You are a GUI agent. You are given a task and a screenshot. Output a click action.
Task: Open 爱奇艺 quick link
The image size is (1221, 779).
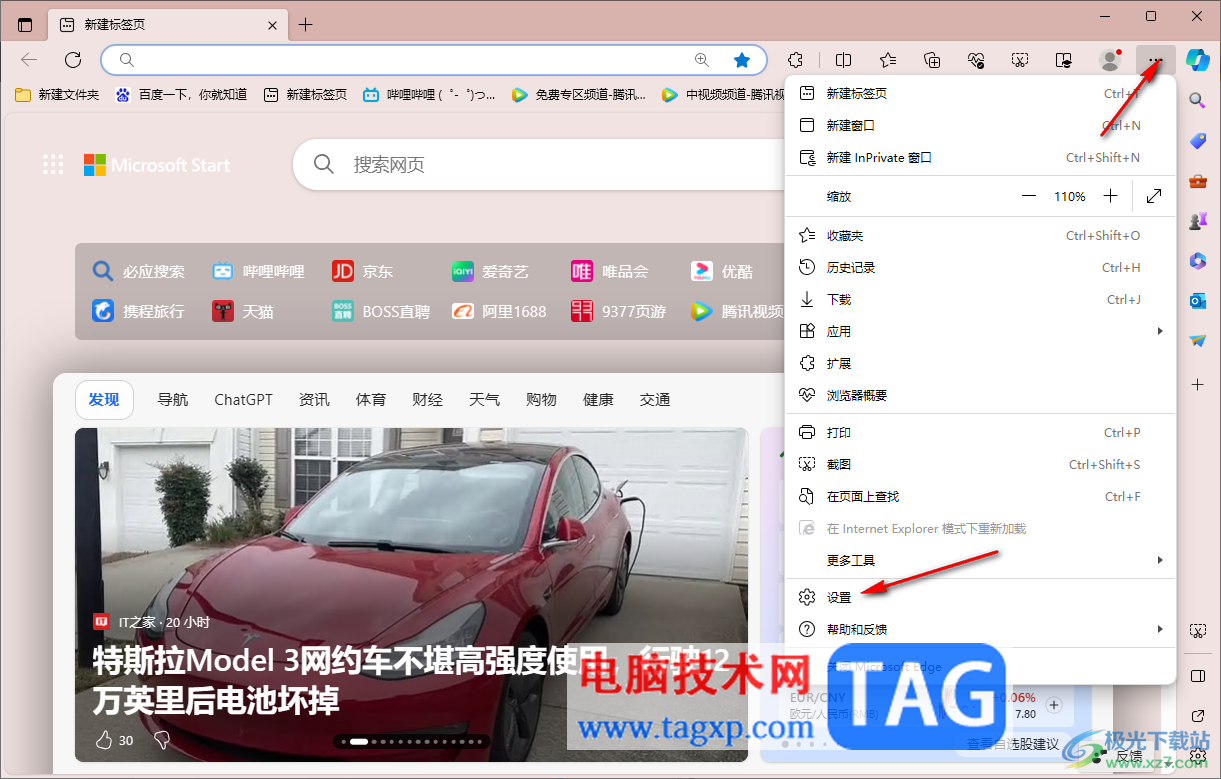[x=490, y=271]
